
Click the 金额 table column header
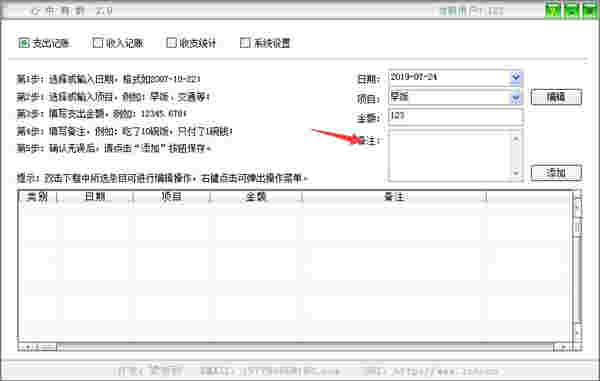[256, 197]
